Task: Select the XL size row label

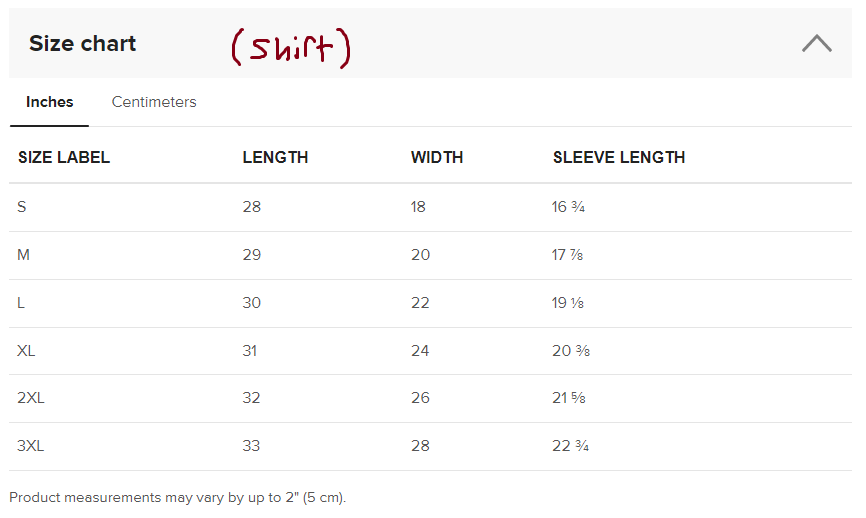Action: tap(27, 351)
